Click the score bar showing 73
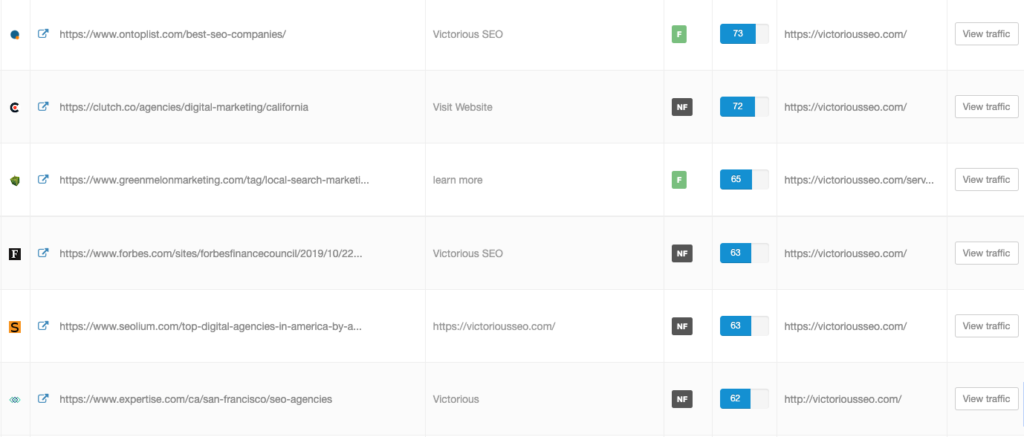 [x=744, y=34]
